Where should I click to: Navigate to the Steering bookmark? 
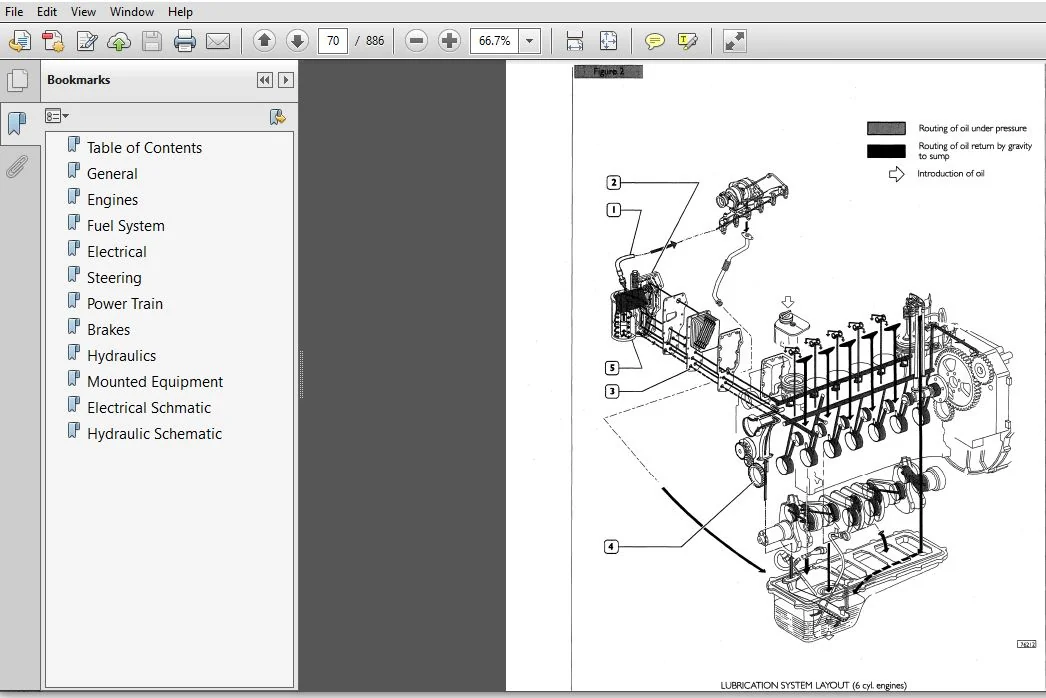114,278
